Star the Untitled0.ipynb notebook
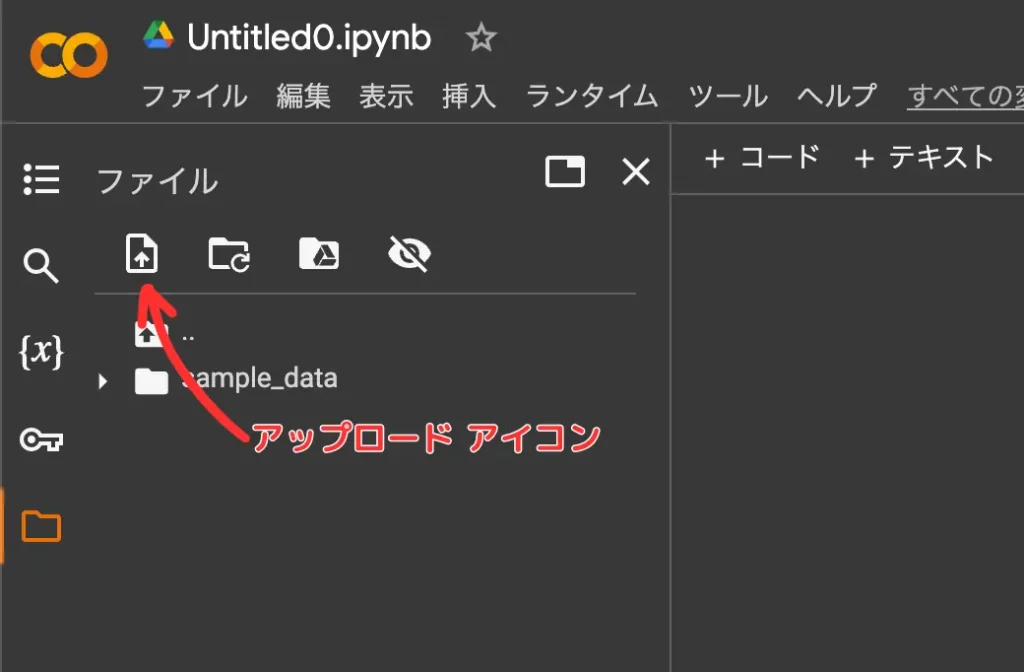The height and width of the screenshot is (672, 1024). (481, 37)
